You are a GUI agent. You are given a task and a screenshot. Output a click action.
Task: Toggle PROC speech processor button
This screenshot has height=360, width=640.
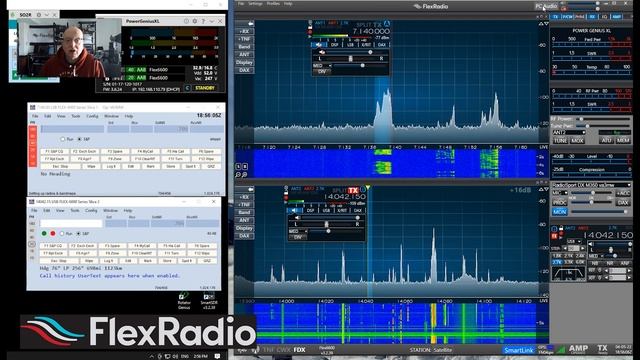560,202
